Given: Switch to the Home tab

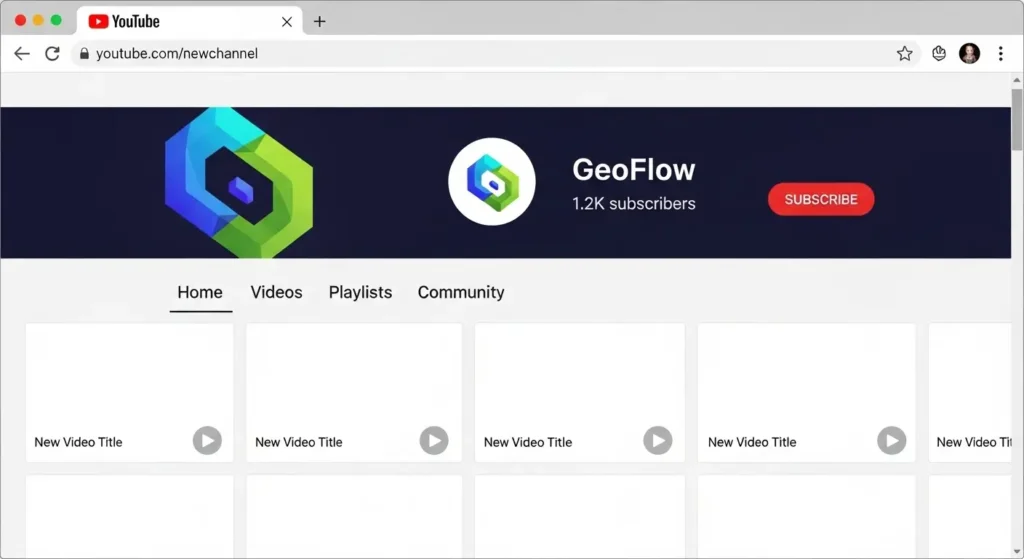Looking at the screenshot, I should 200,293.
